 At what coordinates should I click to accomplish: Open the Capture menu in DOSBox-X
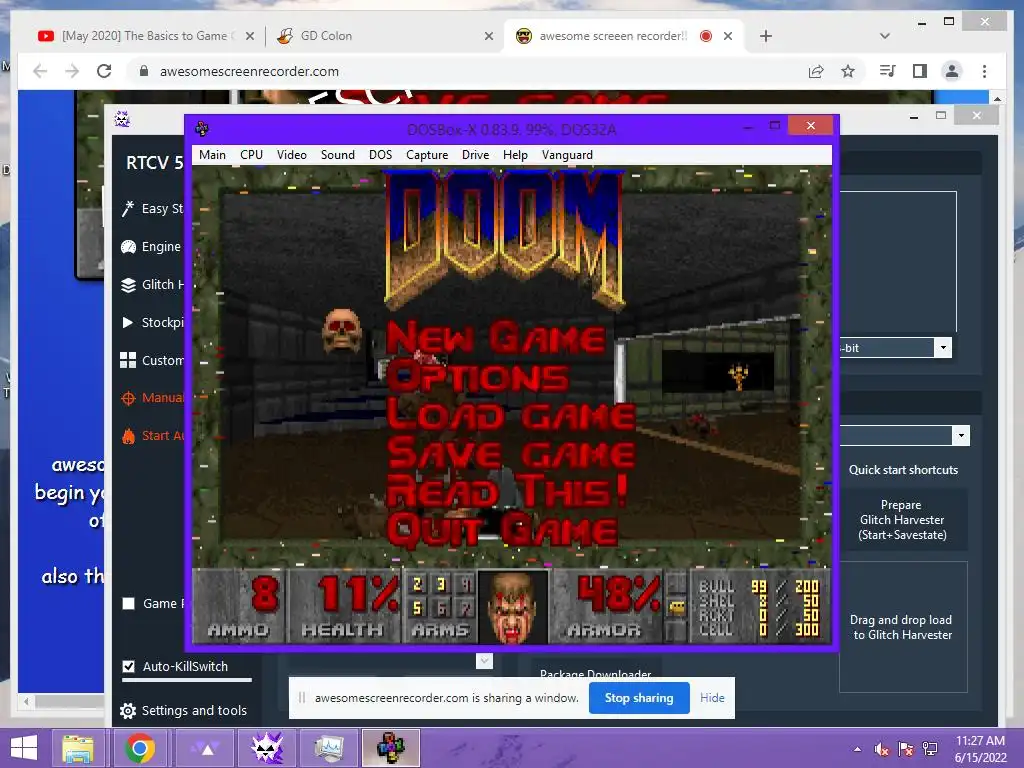click(x=427, y=155)
